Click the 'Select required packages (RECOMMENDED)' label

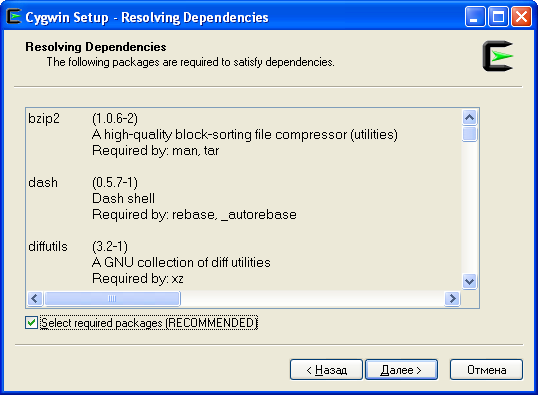149,323
